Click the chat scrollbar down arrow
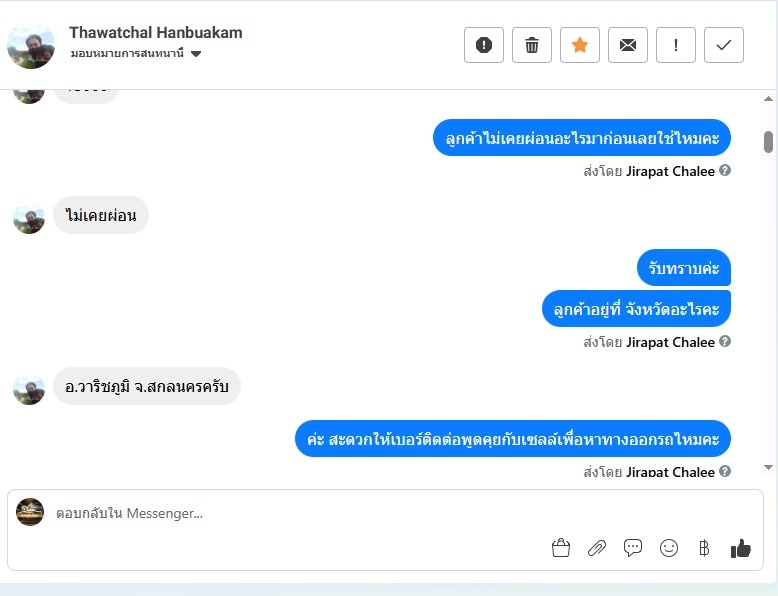The height and width of the screenshot is (596, 778). pos(768,467)
